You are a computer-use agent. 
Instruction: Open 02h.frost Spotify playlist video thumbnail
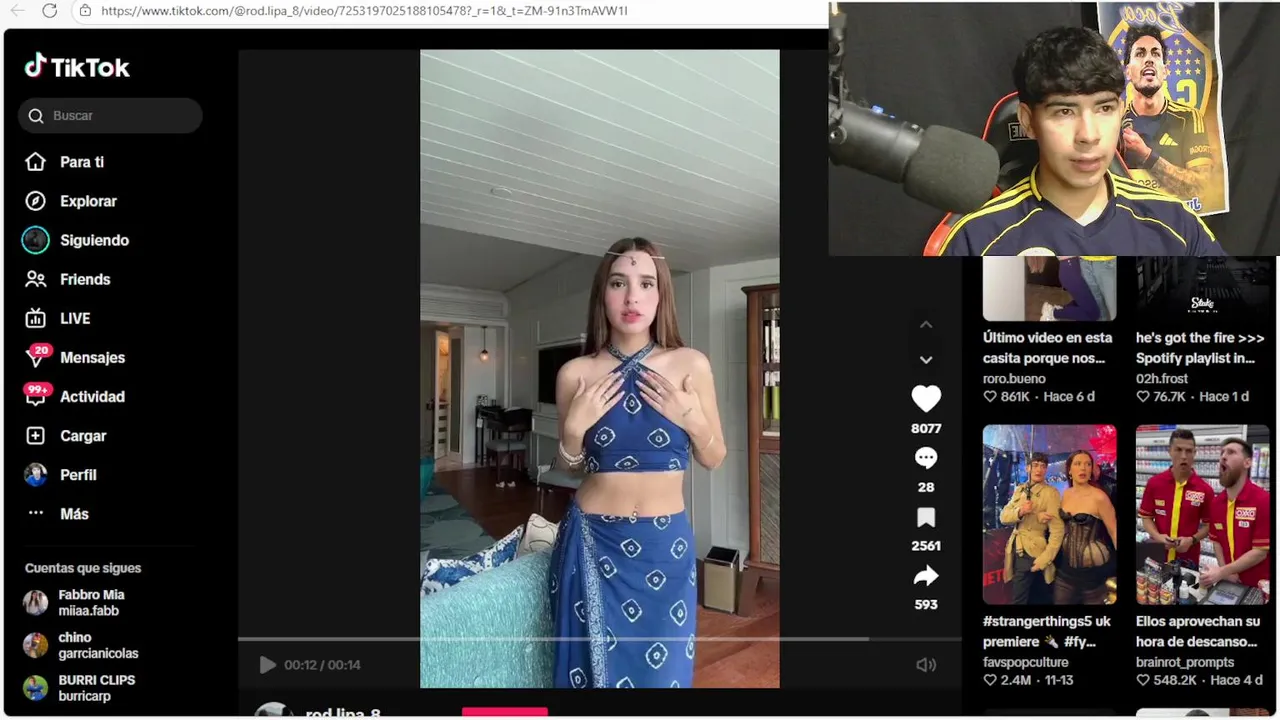coord(1202,289)
